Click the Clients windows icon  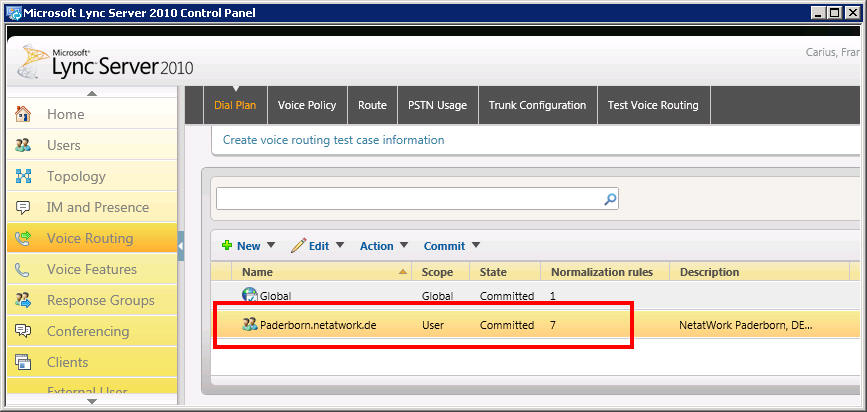click(x=23, y=362)
